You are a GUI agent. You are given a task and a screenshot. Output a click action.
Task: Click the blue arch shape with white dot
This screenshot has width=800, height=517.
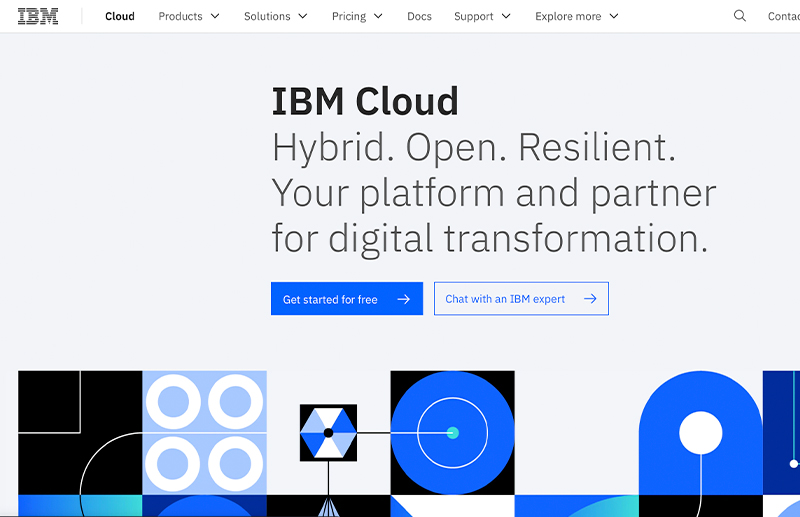tap(701, 433)
